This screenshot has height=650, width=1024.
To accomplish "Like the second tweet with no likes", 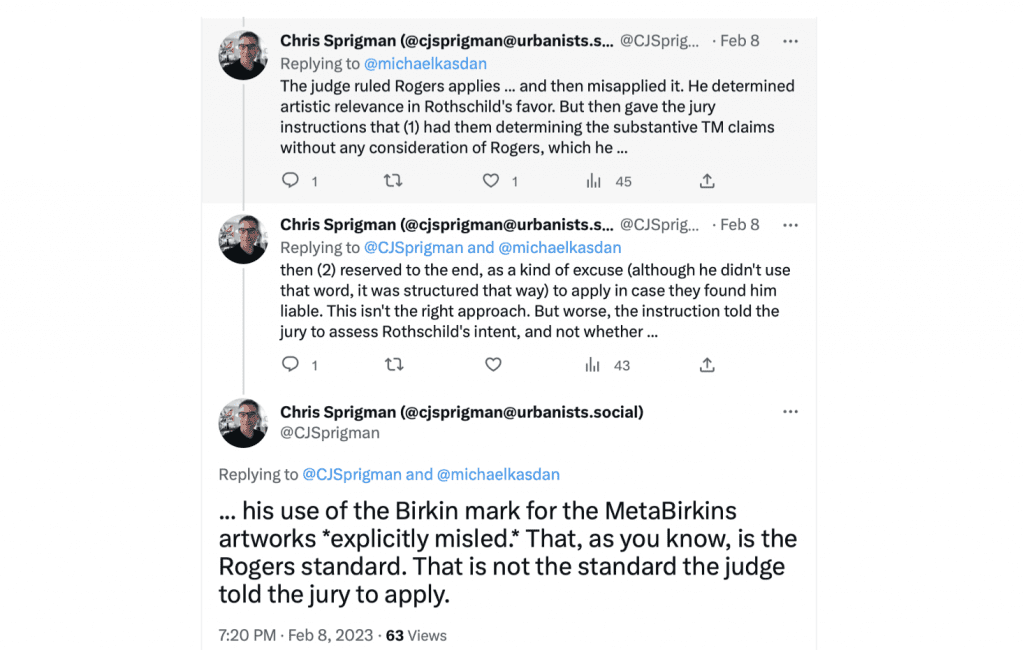I will [x=493, y=365].
